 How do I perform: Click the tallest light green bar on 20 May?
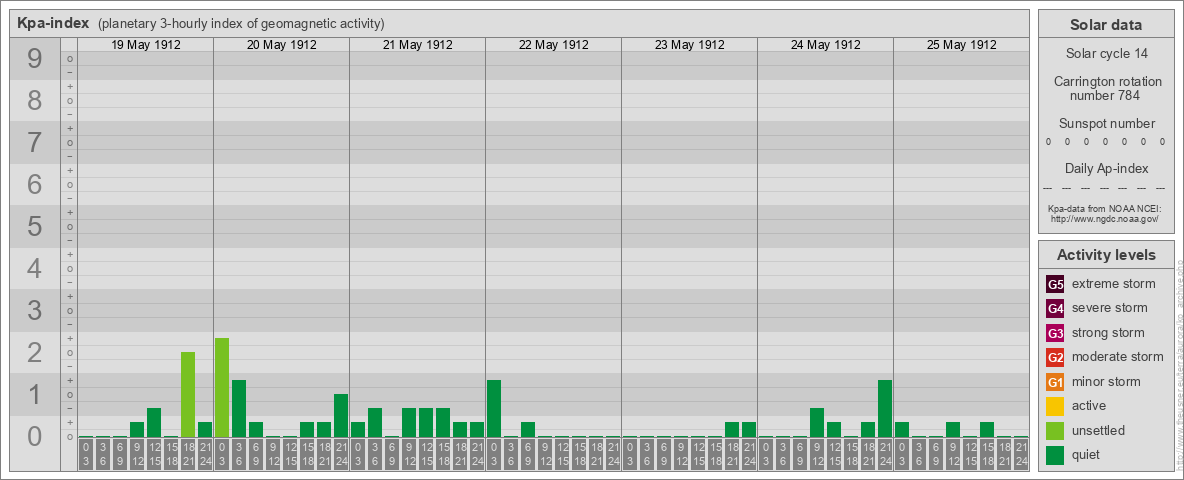pyautogui.click(x=222, y=388)
